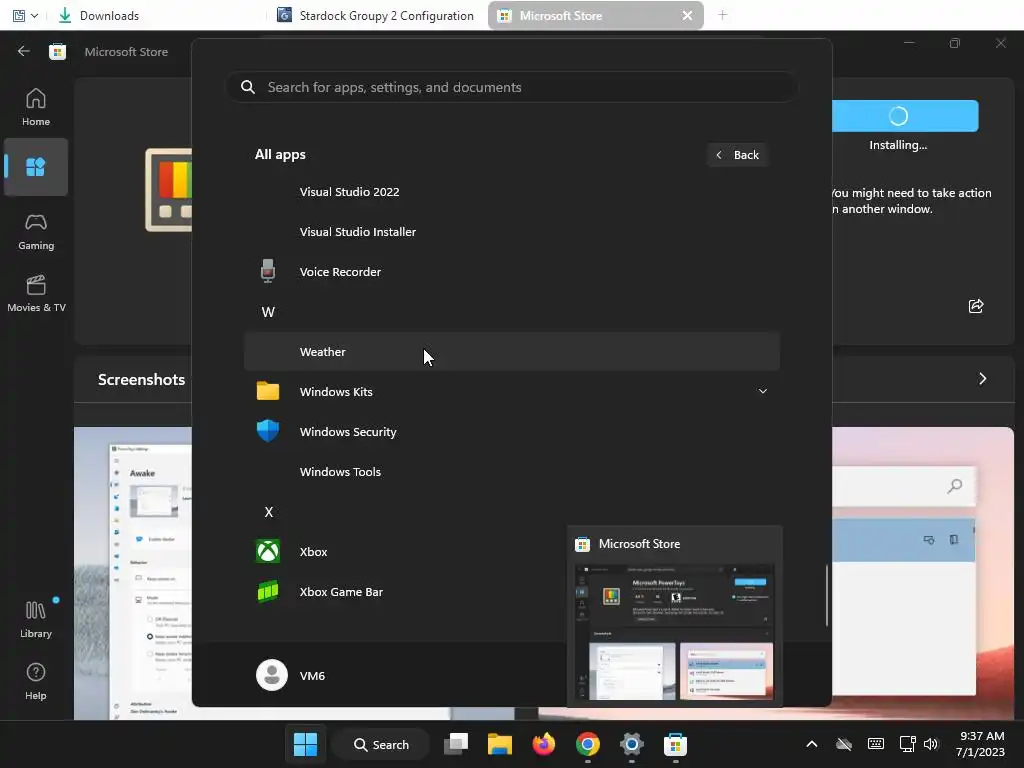The height and width of the screenshot is (768, 1024).
Task: Click the Installing progress button
Action: (x=904, y=116)
